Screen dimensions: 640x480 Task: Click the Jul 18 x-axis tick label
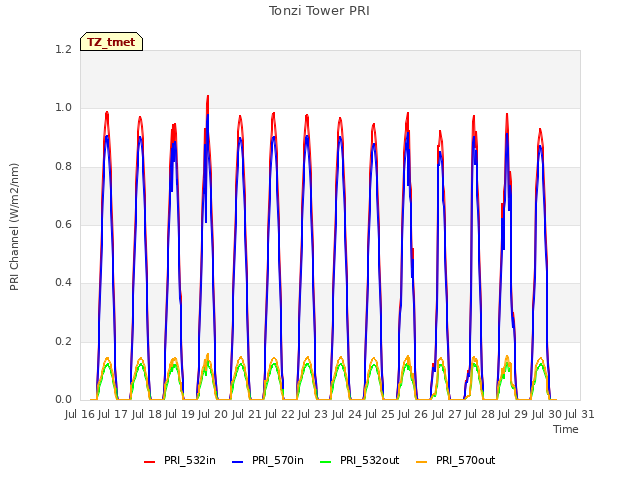(146, 415)
